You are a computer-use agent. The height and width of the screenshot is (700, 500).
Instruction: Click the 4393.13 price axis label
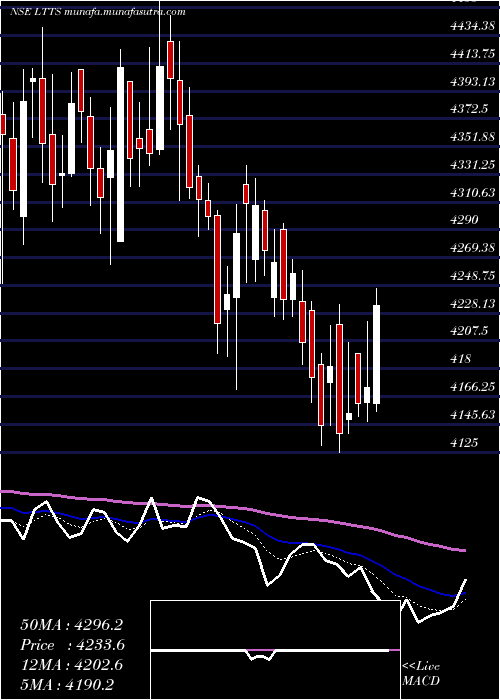(x=473, y=82)
